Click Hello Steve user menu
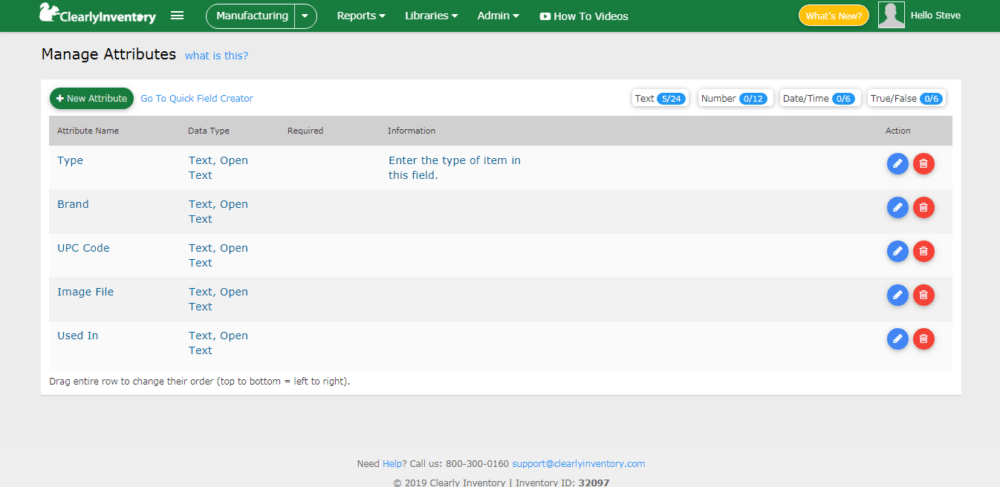Screen dimensions: 1000x487 pos(935,16)
